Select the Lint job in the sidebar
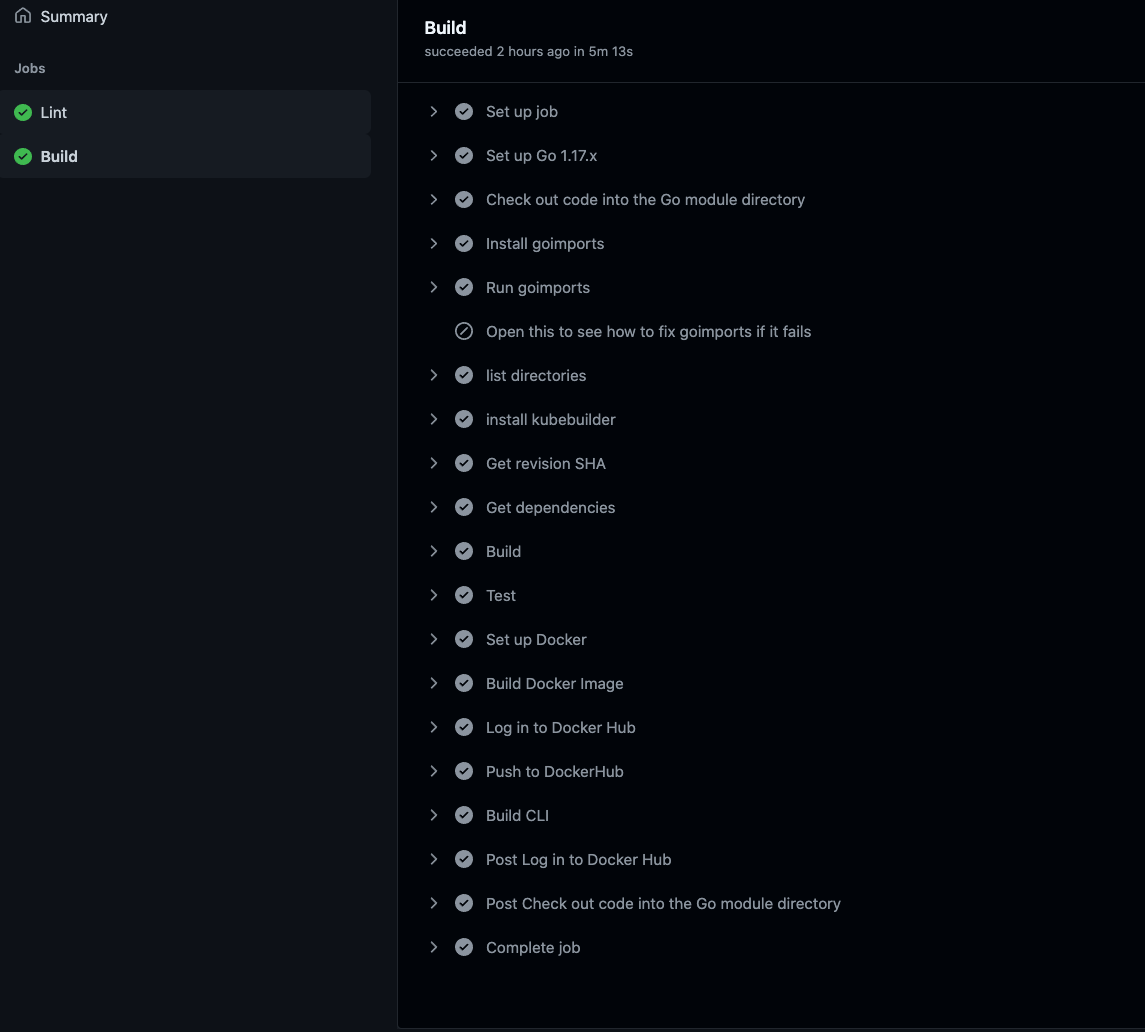 tap(54, 112)
